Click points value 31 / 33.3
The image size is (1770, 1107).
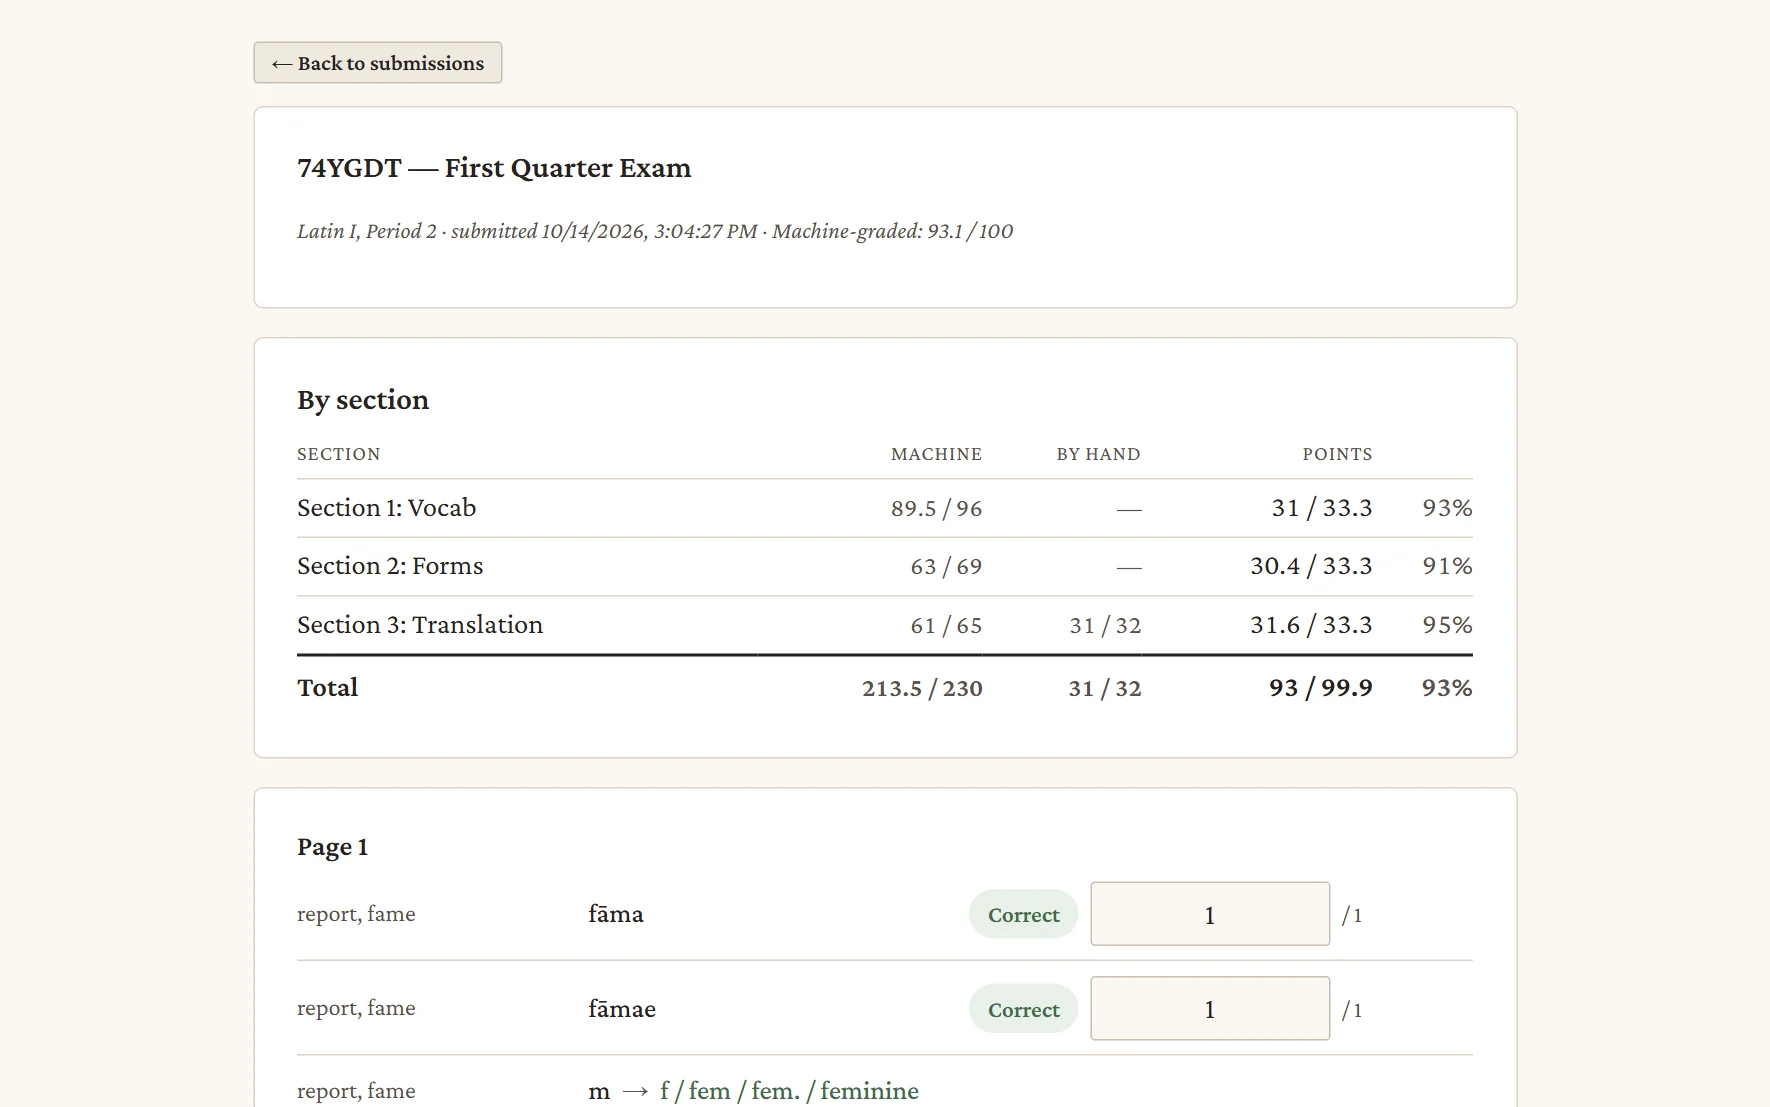(1322, 508)
